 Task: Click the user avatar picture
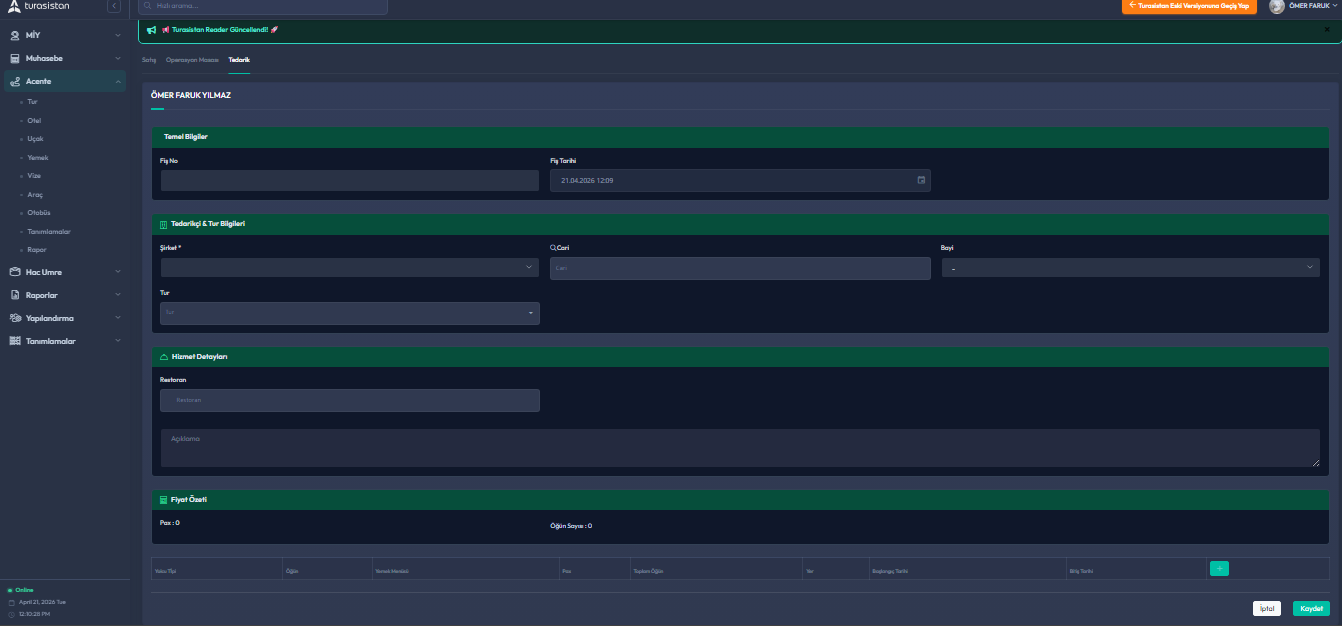click(1277, 7)
